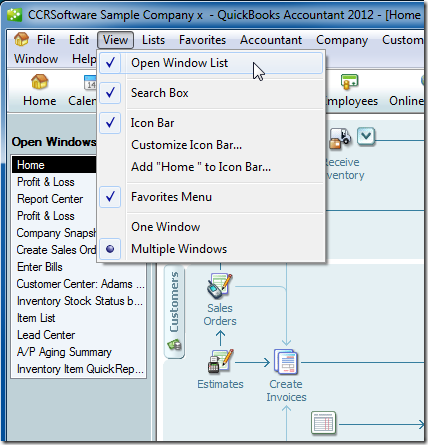Open the Favorites menu in menu bar
This screenshot has width=428, height=445.
[202, 40]
